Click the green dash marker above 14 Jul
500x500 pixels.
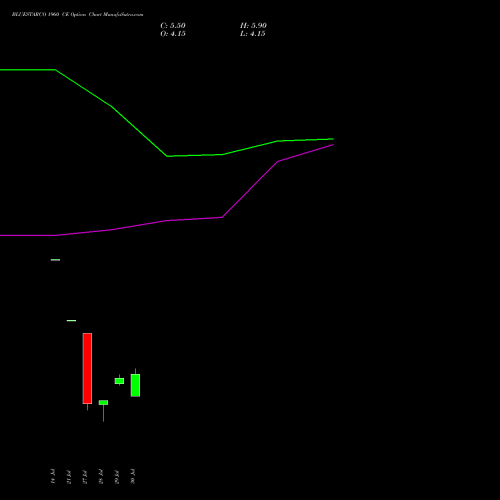click(55, 260)
